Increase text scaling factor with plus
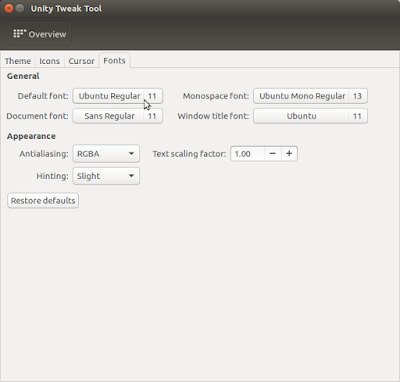Image resolution: width=400 pixels, height=382 pixels. (289, 154)
